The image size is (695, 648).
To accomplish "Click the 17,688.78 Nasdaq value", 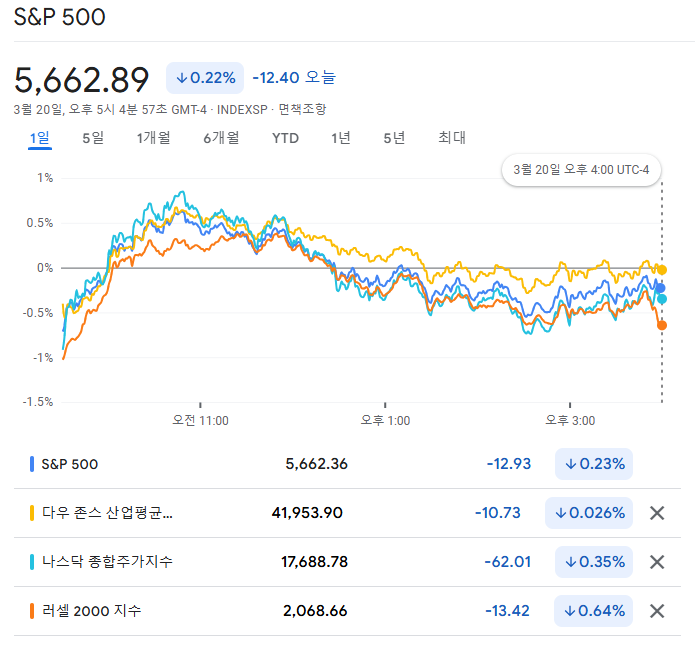I will [315, 562].
